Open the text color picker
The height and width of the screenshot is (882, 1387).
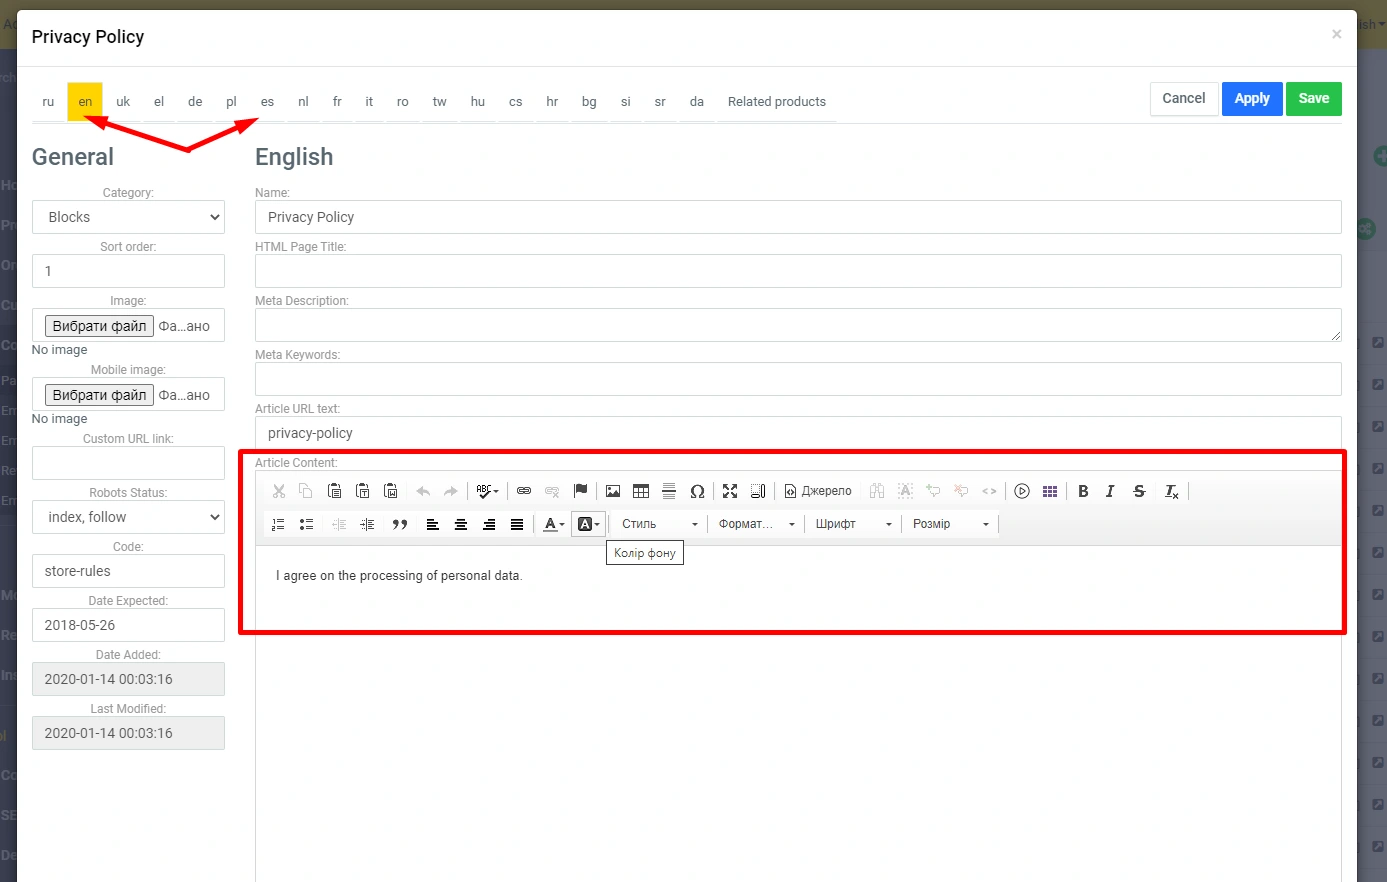tap(554, 524)
